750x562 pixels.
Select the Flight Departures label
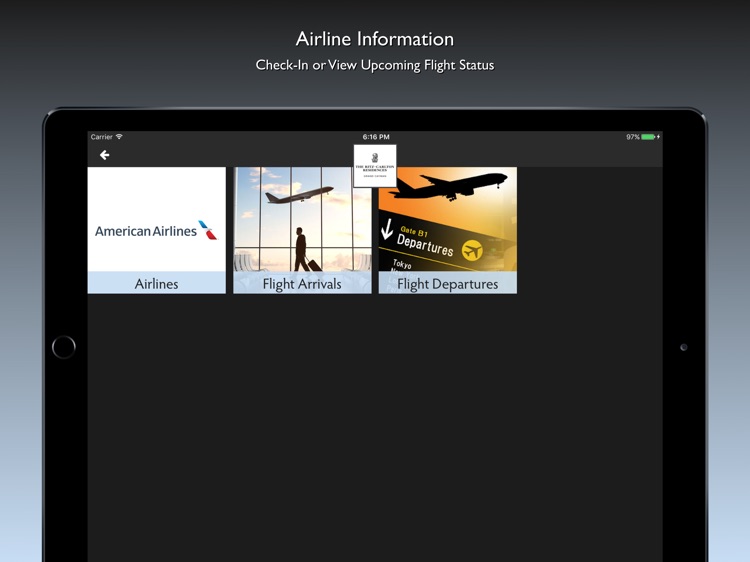[x=448, y=284]
